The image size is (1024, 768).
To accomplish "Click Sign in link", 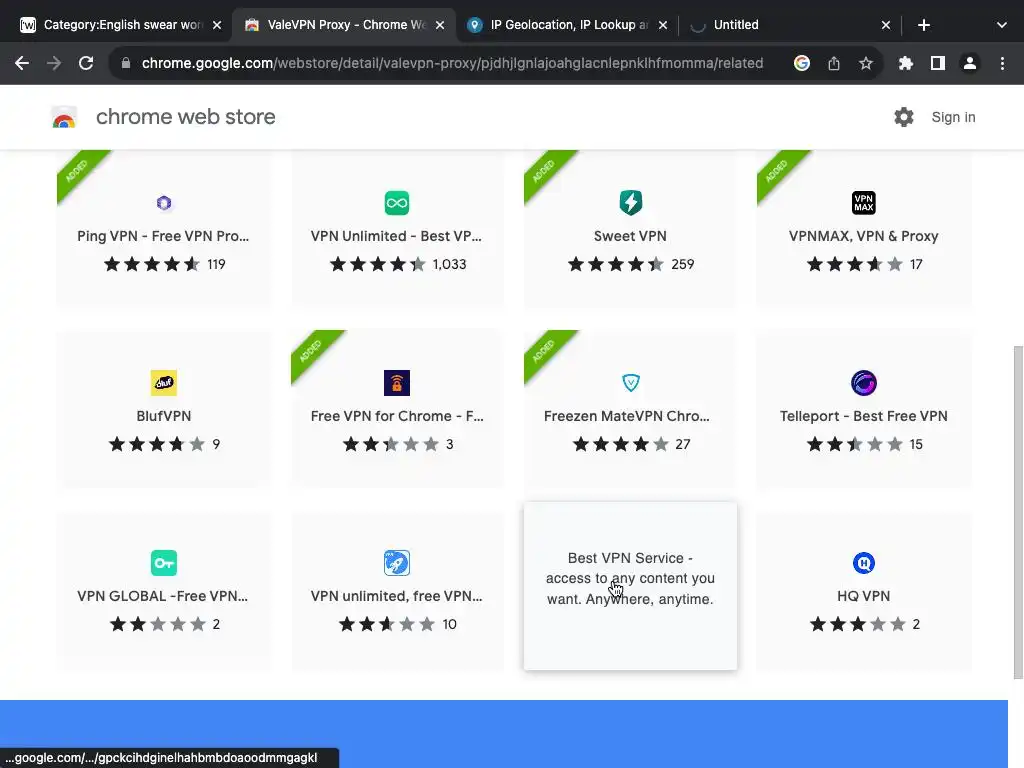I will 953,117.
